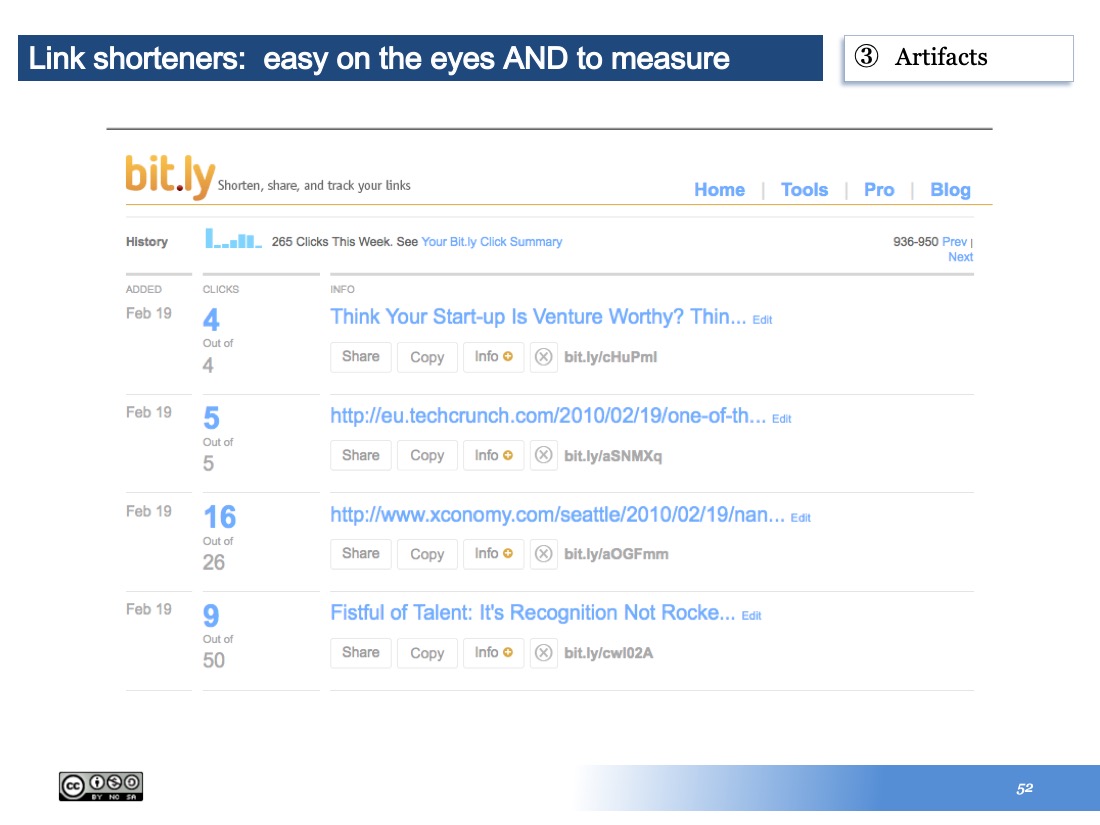The width and height of the screenshot is (1100, 825).
Task: Copy the bit.ly/aSNMXq link
Action: point(427,455)
